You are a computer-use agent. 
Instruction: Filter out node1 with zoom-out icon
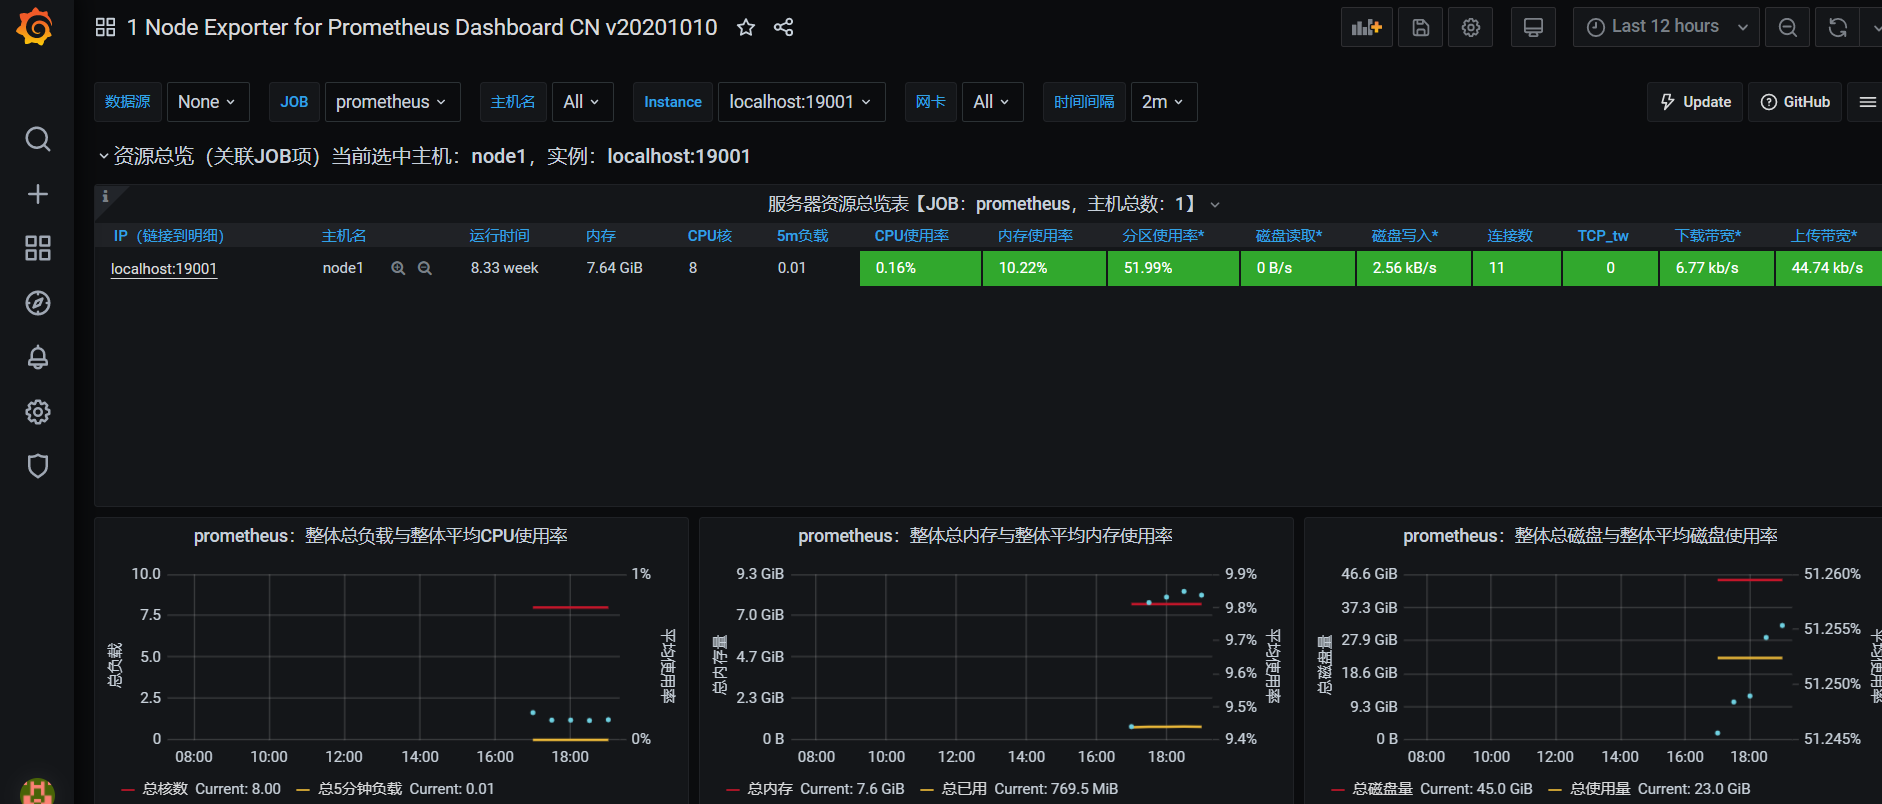pos(425,268)
